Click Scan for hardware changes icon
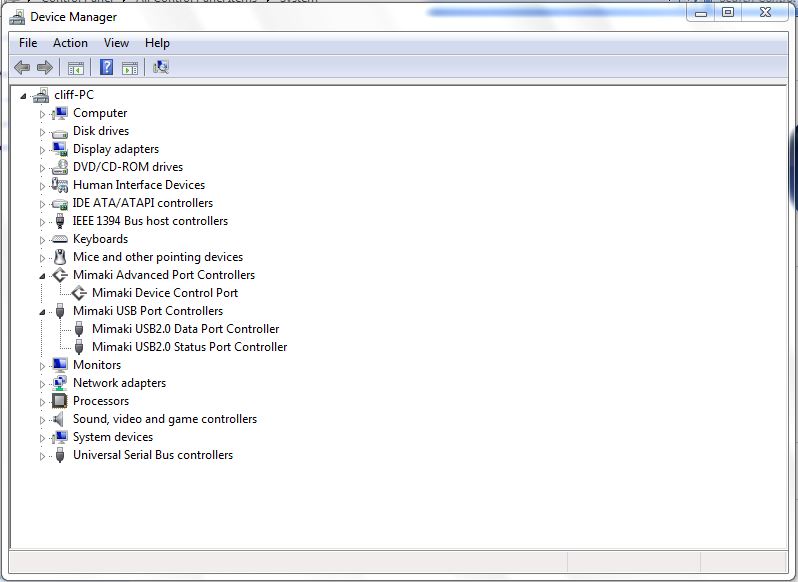This screenshot has height=582, width=798. 161,67
